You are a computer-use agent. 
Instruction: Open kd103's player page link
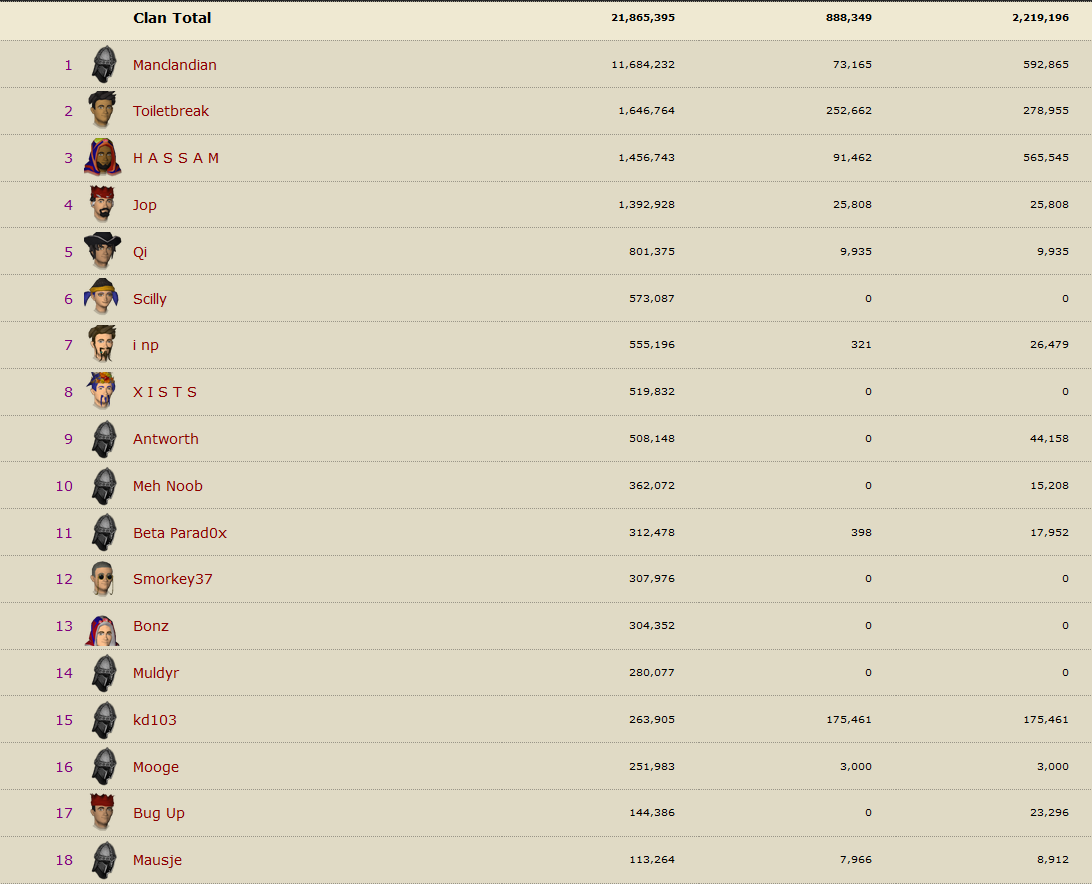(154, 720)
